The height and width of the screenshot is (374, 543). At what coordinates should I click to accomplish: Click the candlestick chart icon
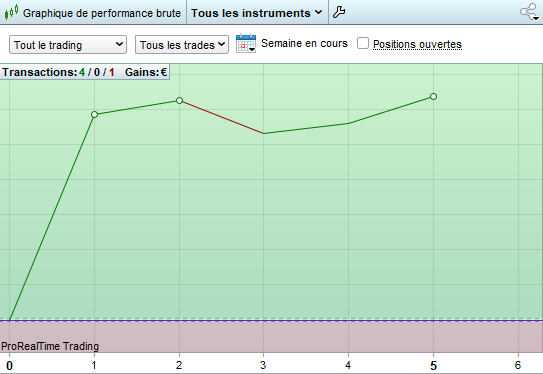tap(11, 12)
